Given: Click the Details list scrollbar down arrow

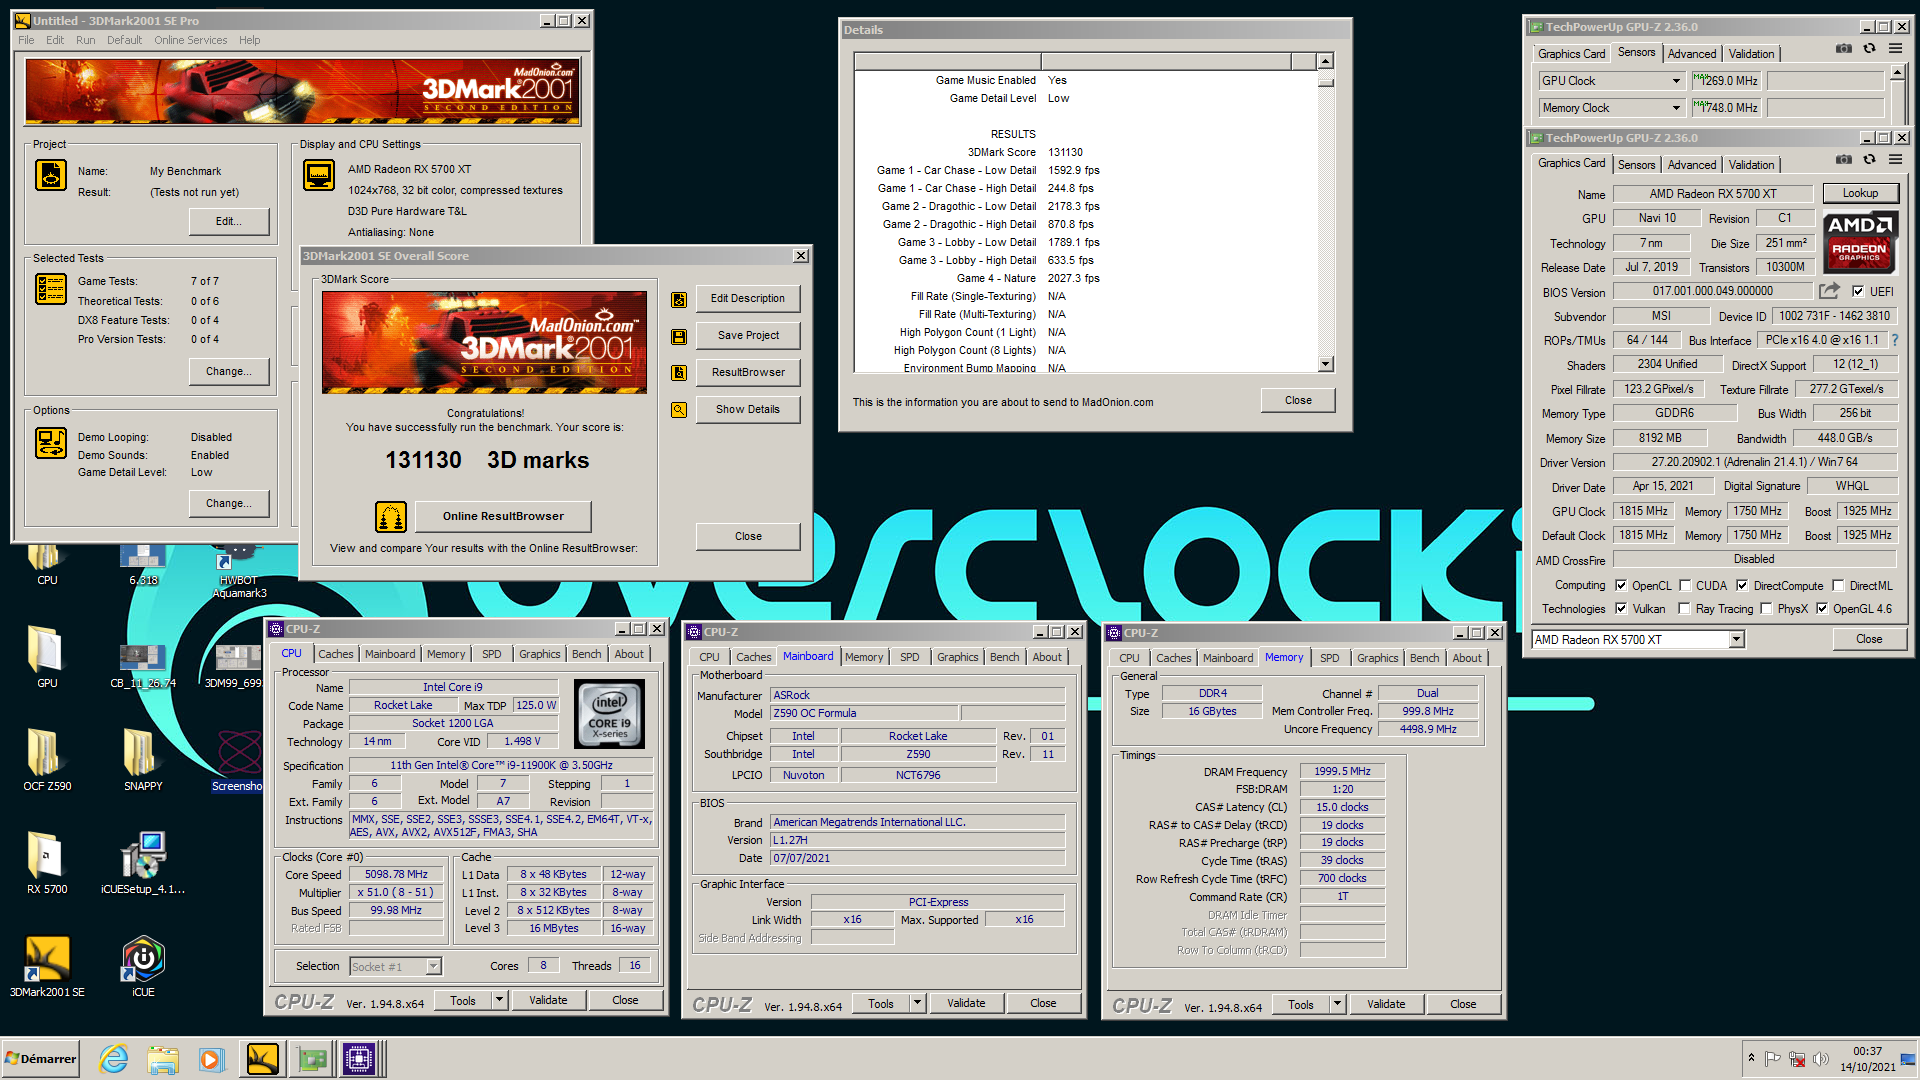Looking at the screenshot, I should click(x=1325, y=365).
